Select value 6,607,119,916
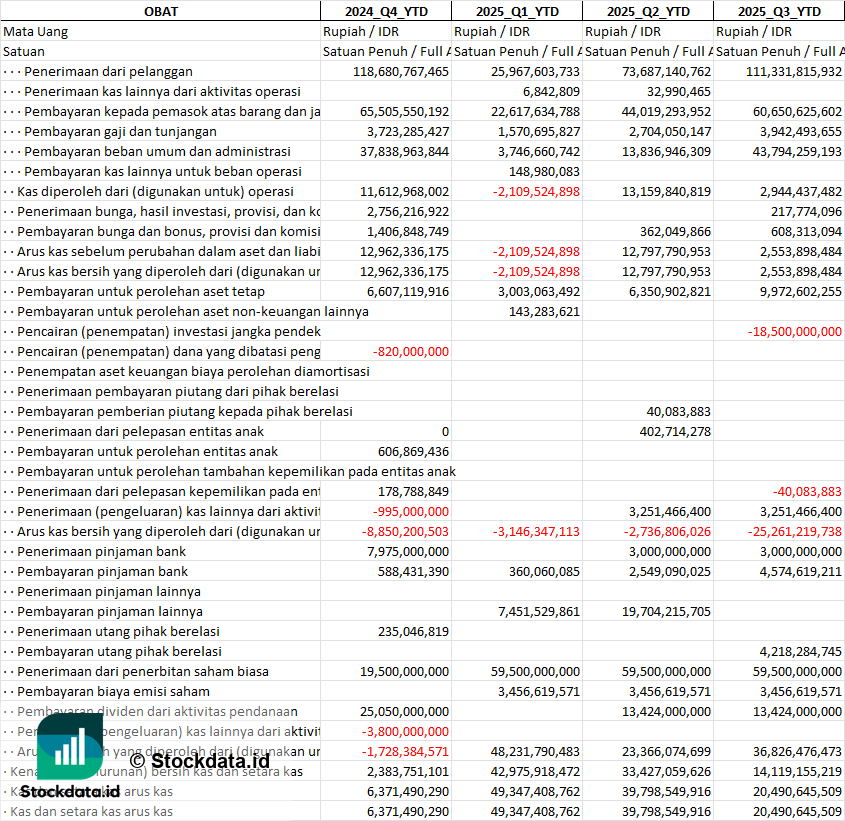845x821 pixels. tap(407, 291)
